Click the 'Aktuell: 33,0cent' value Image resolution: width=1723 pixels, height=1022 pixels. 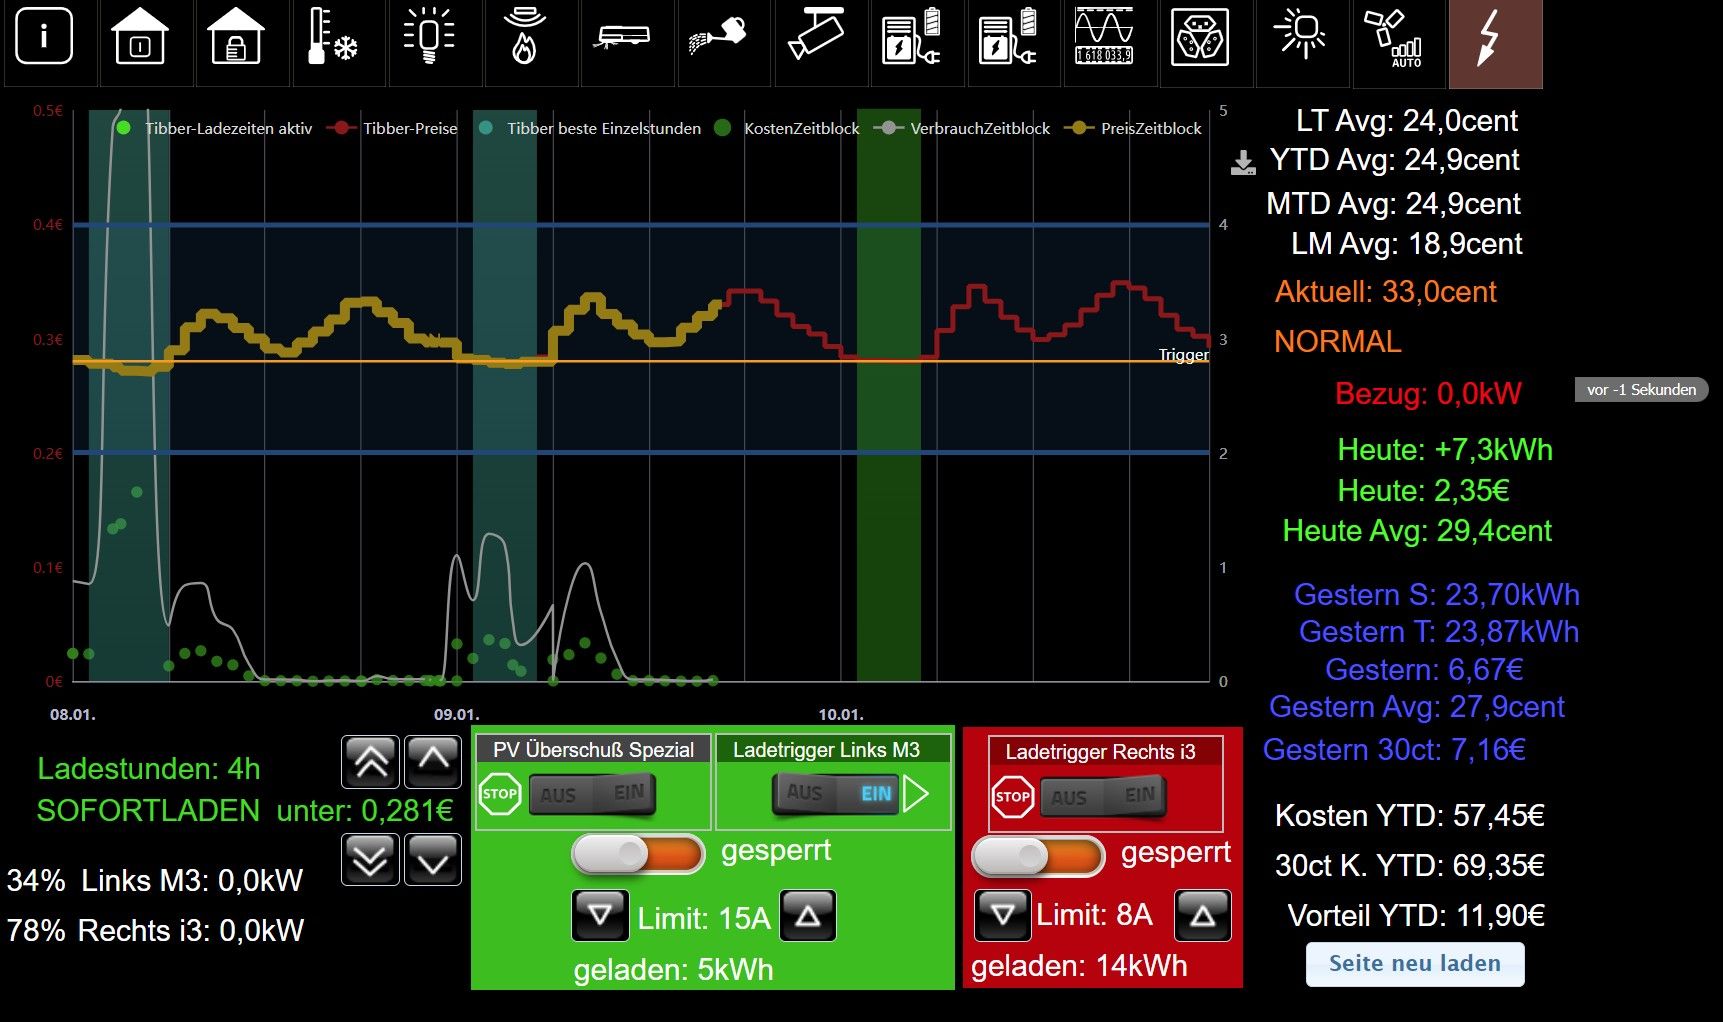pos(1385,291)
